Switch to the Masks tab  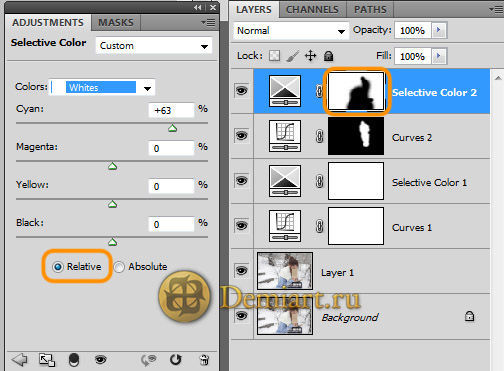pos(116,22)
